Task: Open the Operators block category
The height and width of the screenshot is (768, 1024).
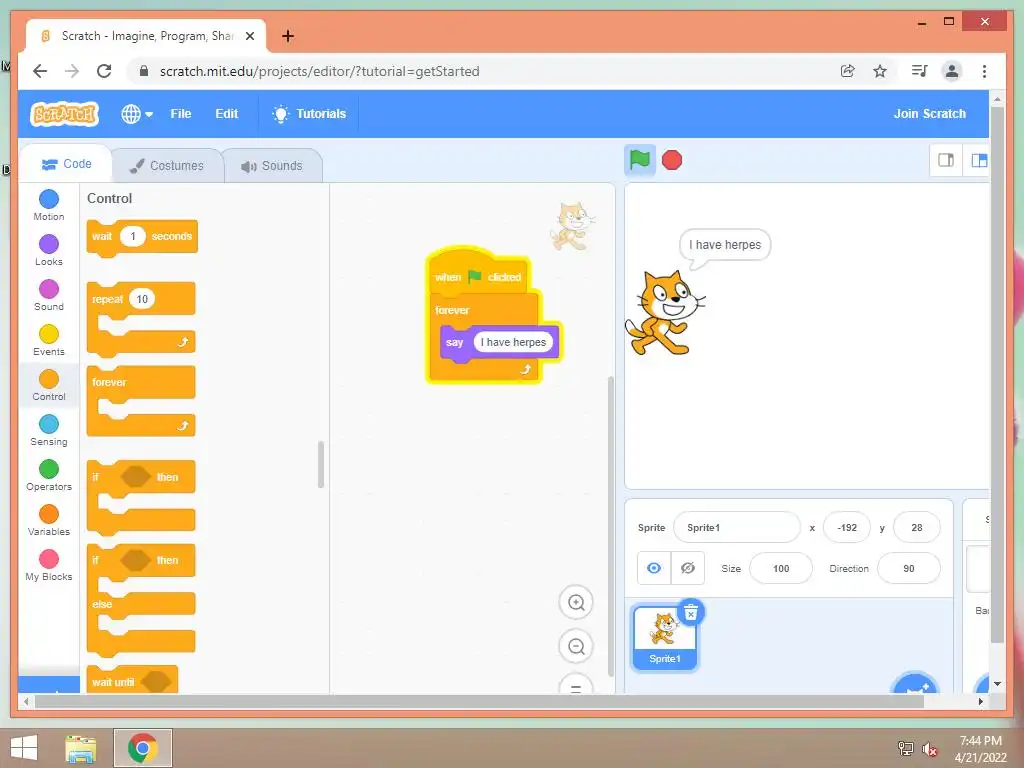Action: coord(49,475)
